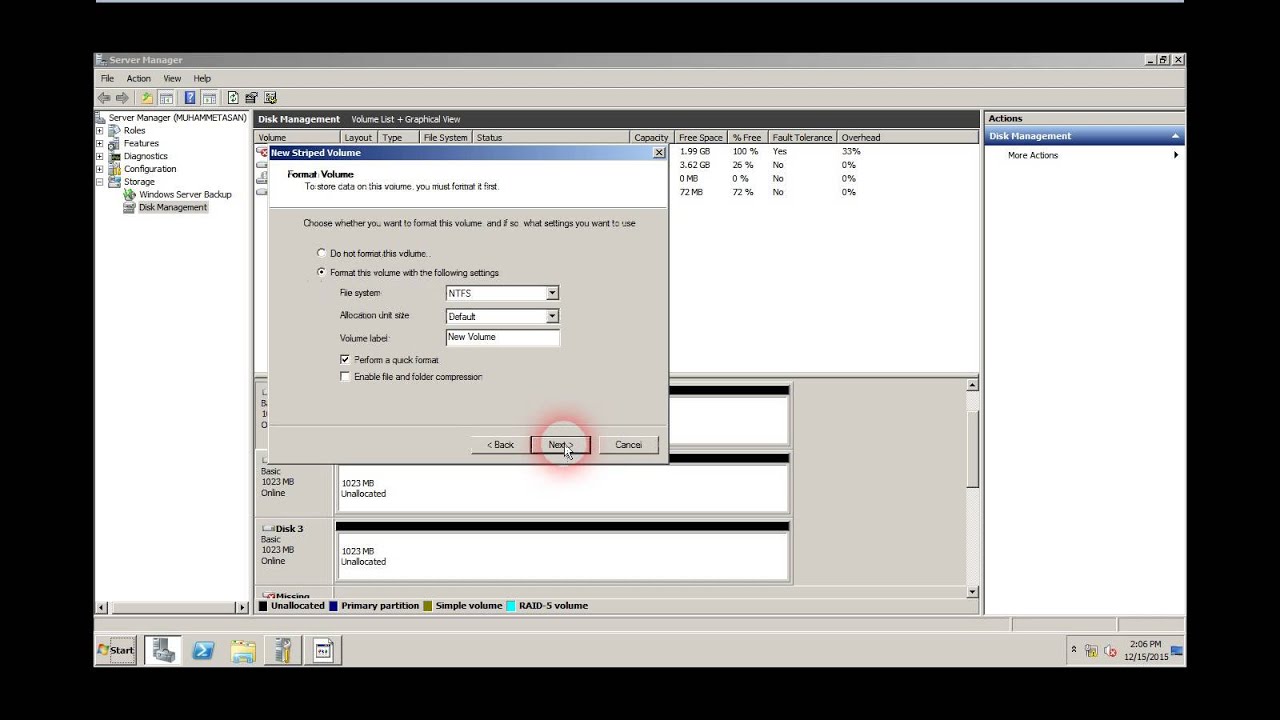Screen dimensions: 1280x720
Task: Click the Refresh toolbar icon
Action: click(x=233, y=98)
